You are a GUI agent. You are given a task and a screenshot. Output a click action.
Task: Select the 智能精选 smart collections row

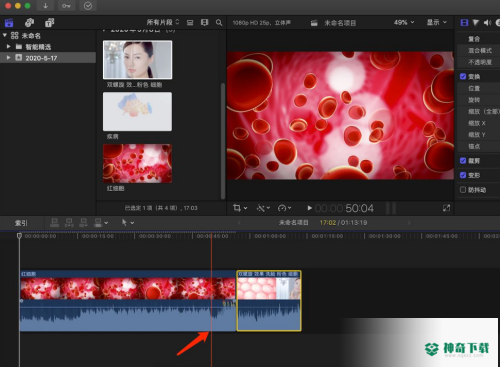[48, 46]
